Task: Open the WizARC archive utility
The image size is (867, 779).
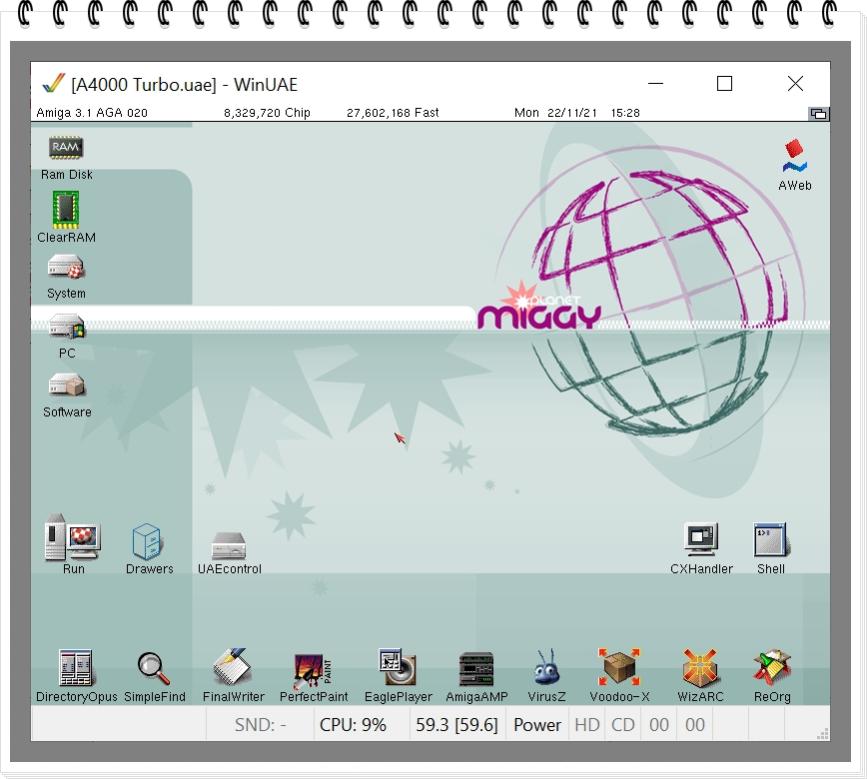Action: click(x=700, y=666)
